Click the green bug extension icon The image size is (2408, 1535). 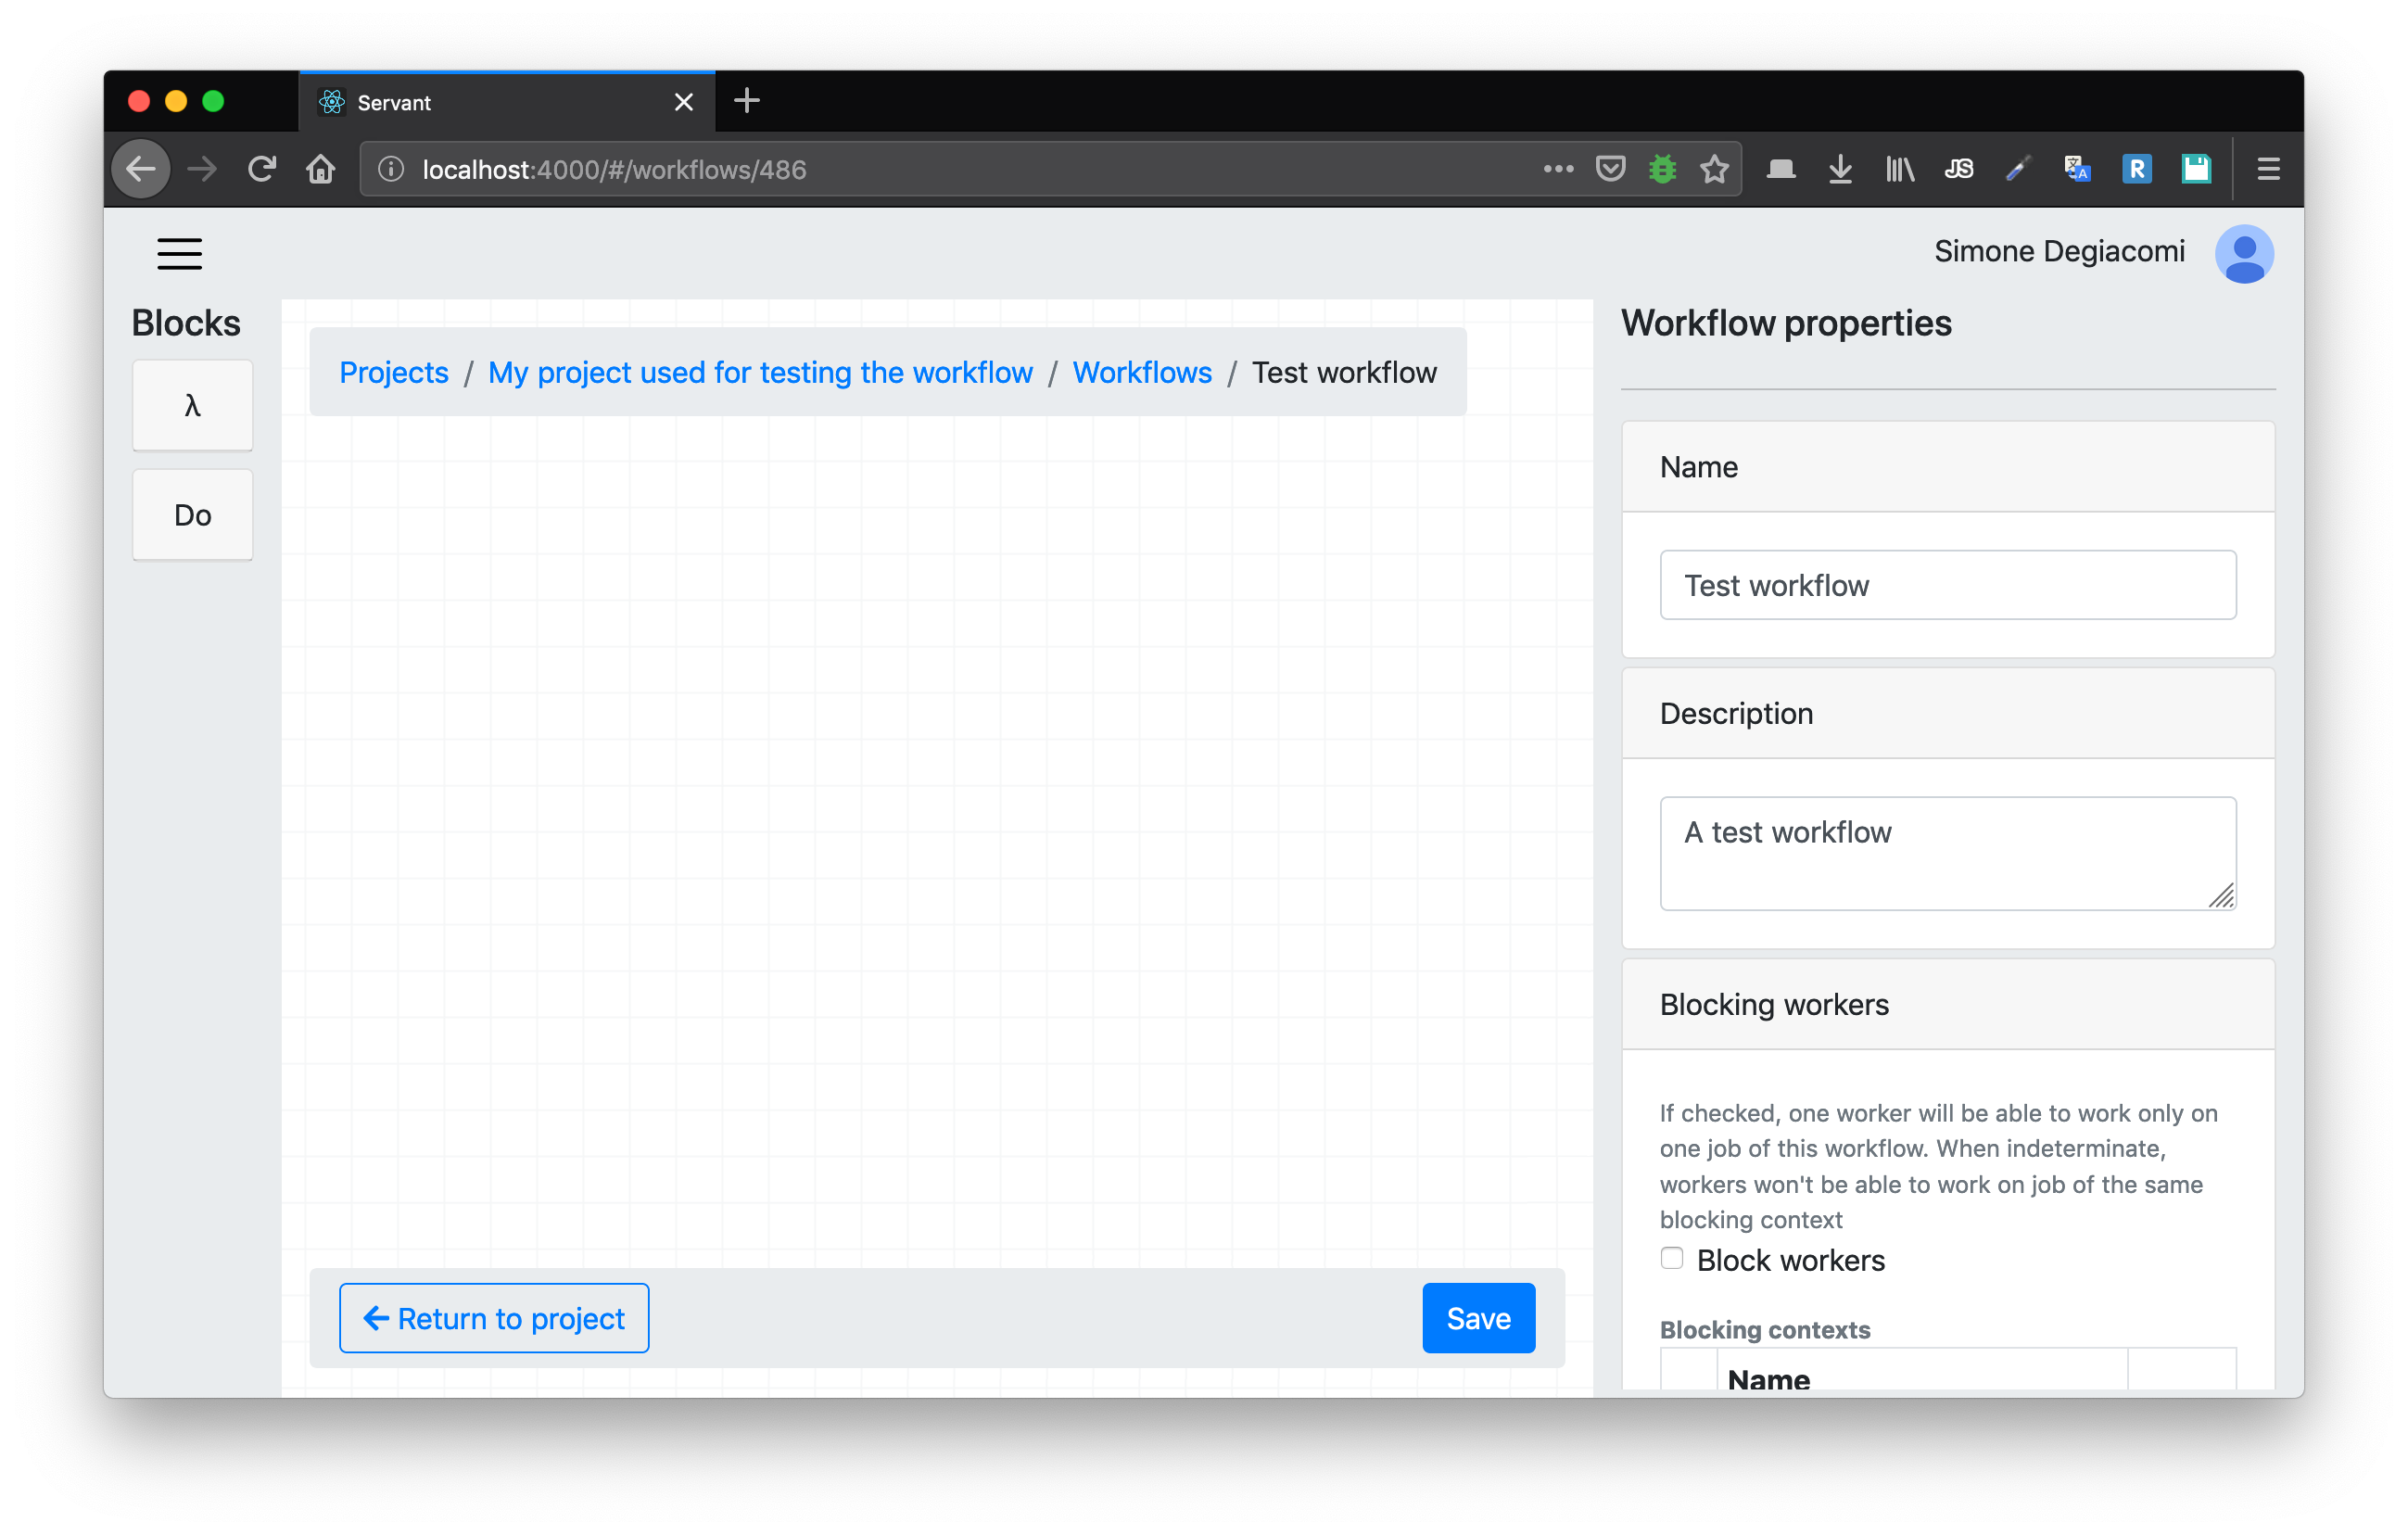[x=1662, y=169]
